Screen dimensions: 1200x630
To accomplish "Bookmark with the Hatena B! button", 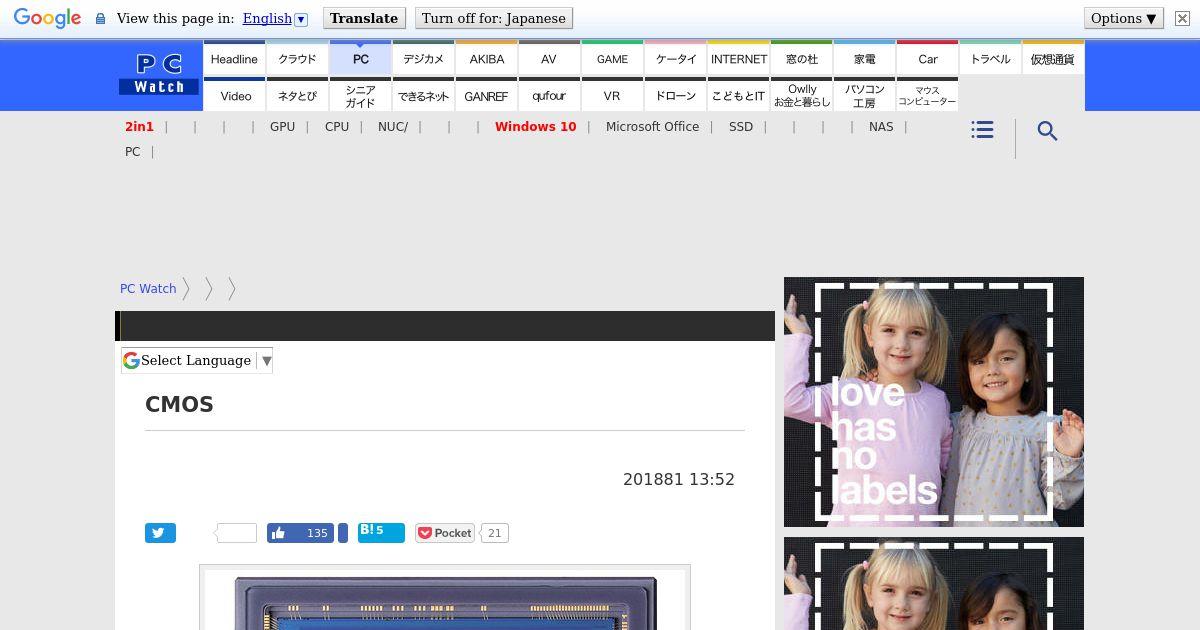I will coord(381,532).
